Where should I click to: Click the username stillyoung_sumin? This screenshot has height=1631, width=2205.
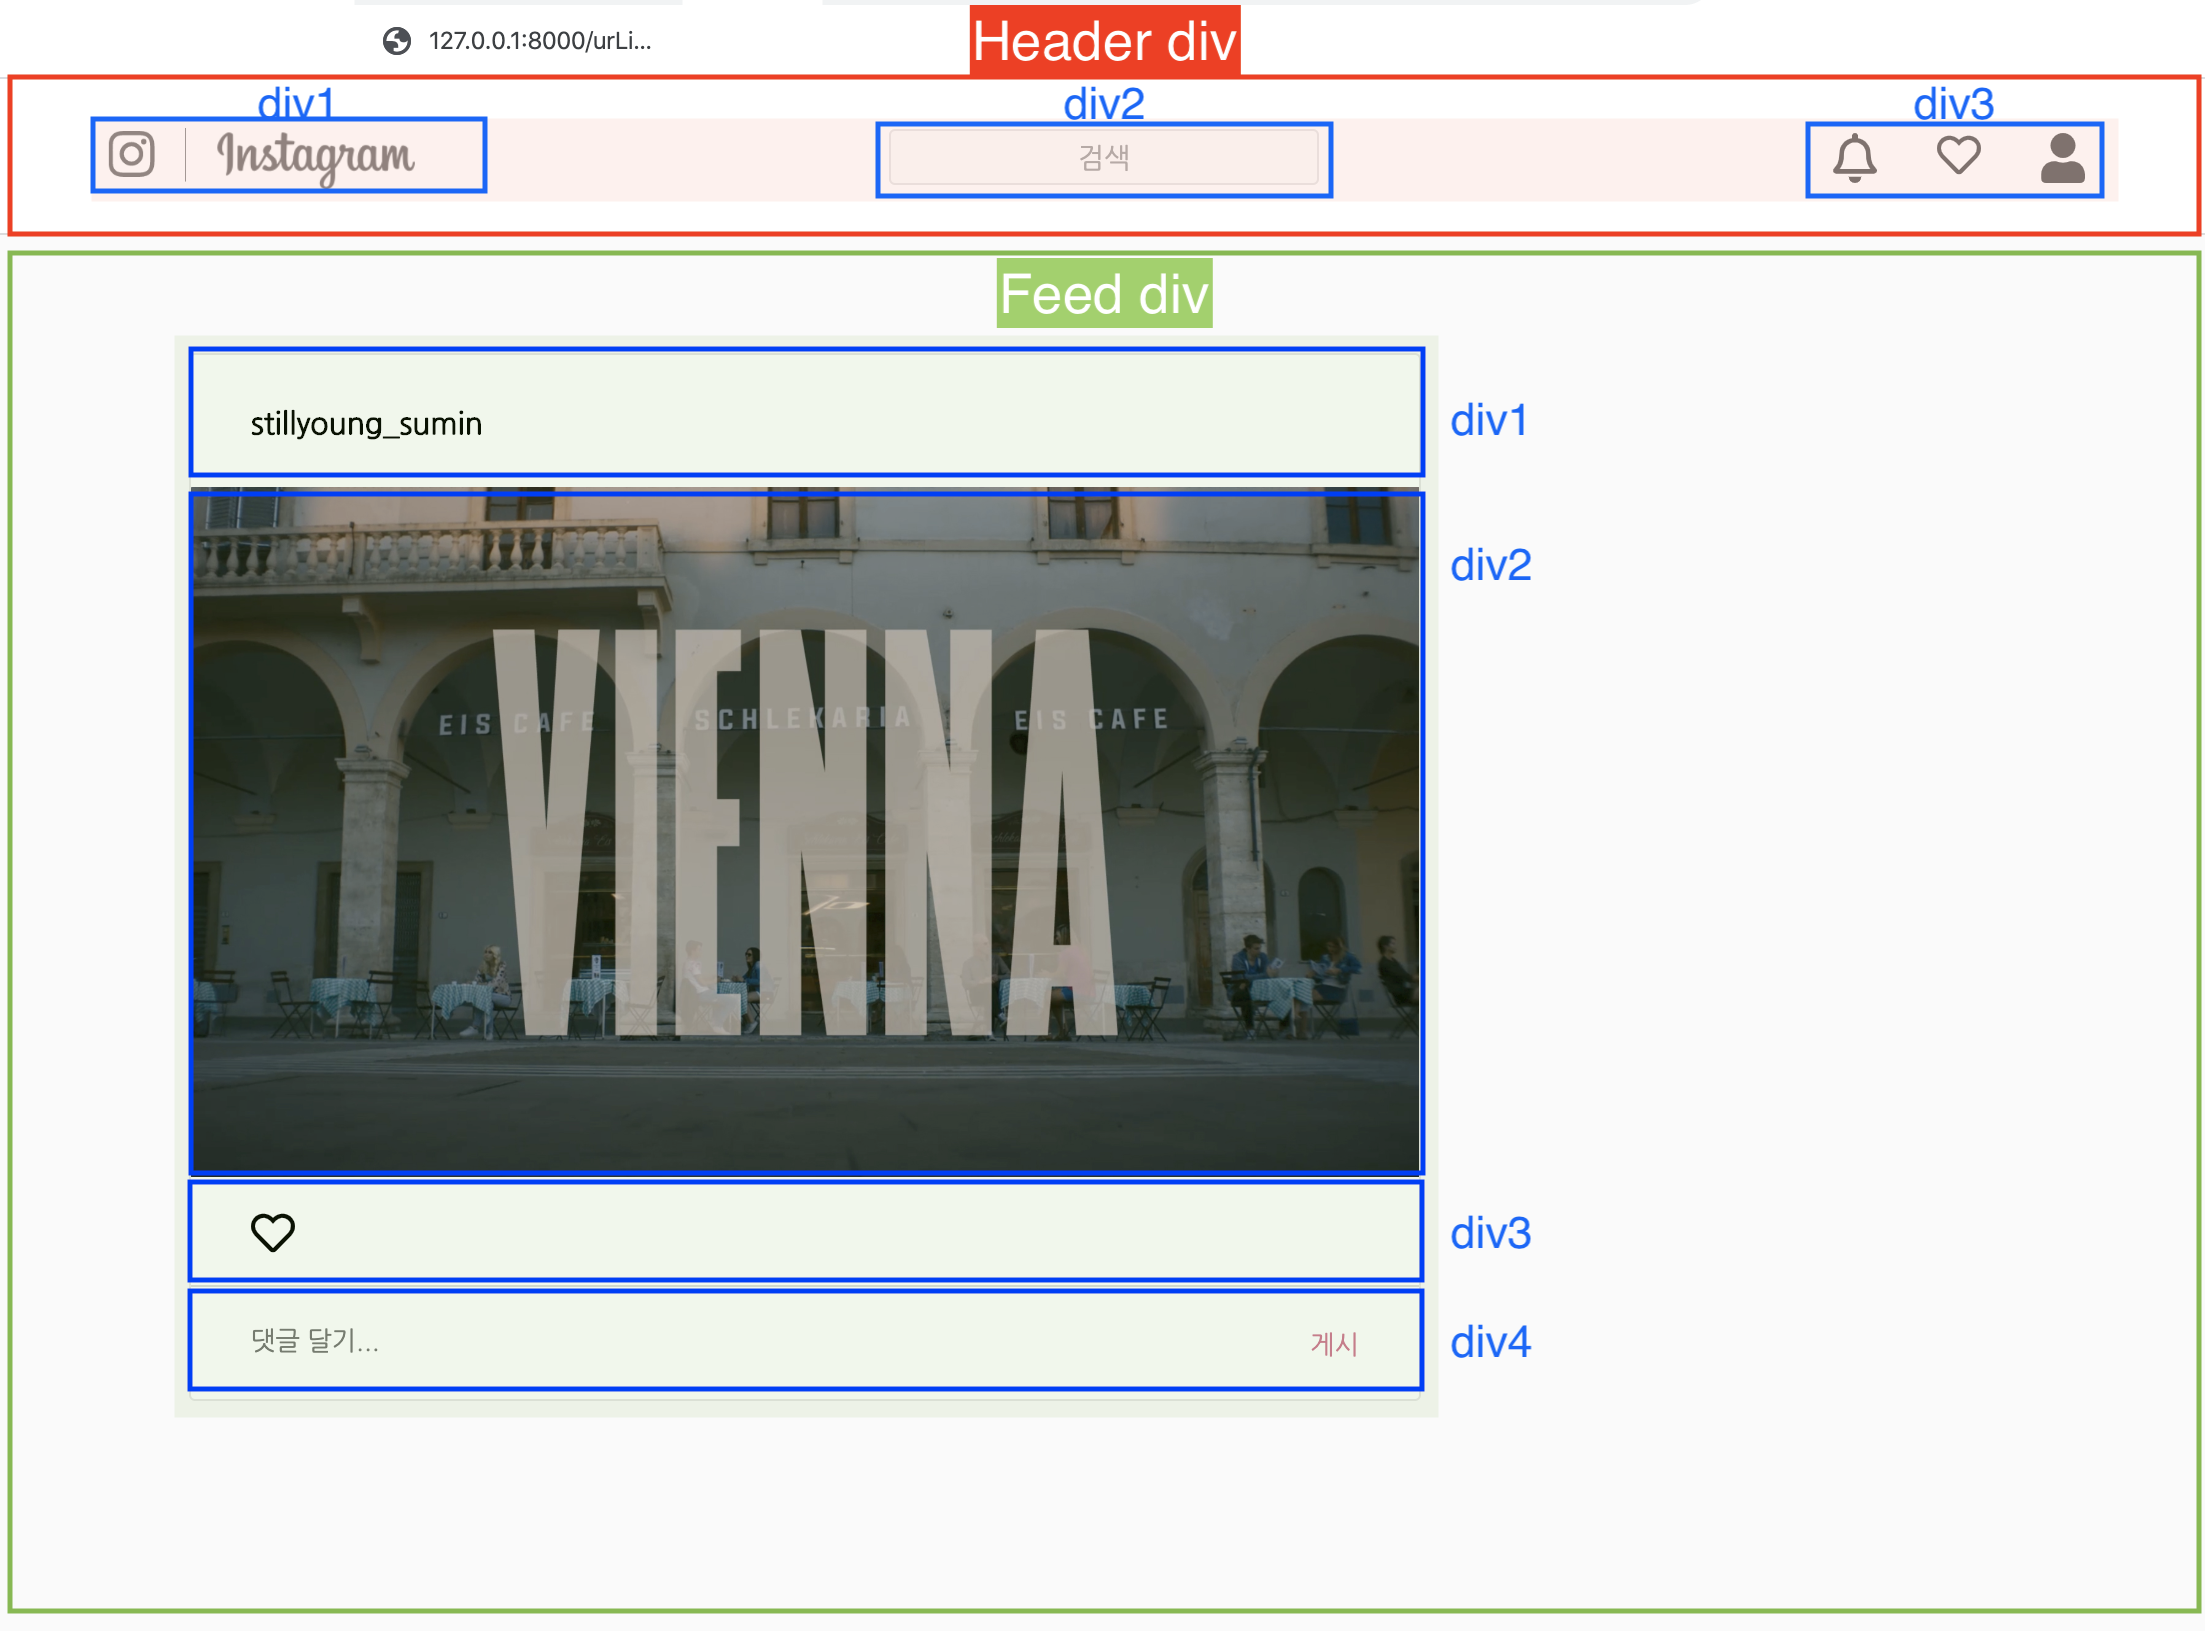tap(366, 424)
